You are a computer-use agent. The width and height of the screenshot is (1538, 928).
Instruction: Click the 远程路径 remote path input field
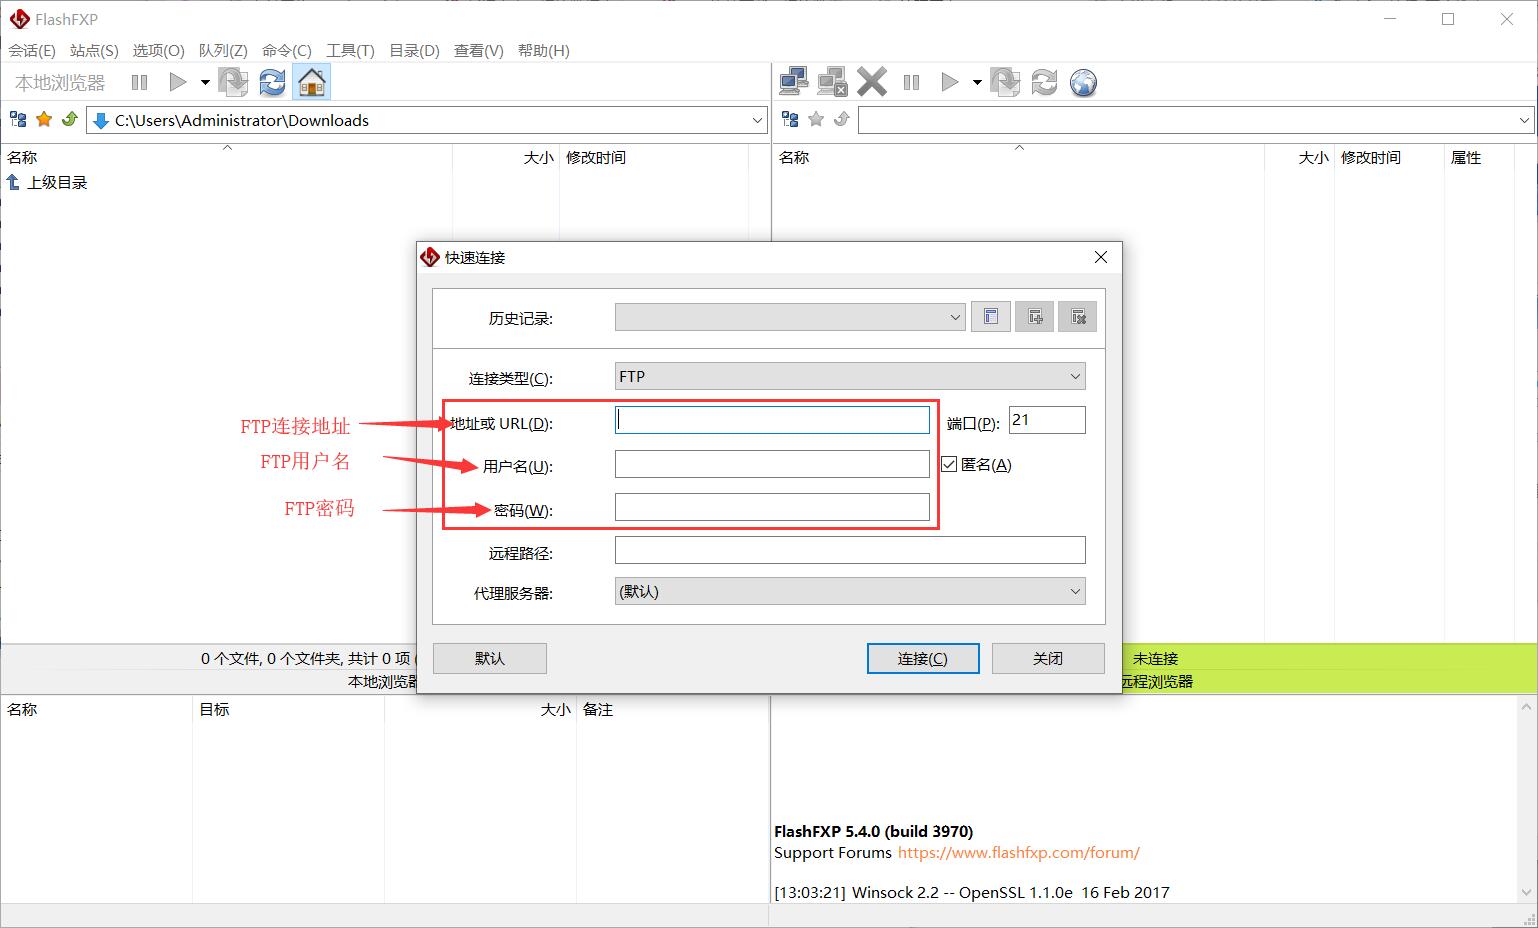coord(850,550)
